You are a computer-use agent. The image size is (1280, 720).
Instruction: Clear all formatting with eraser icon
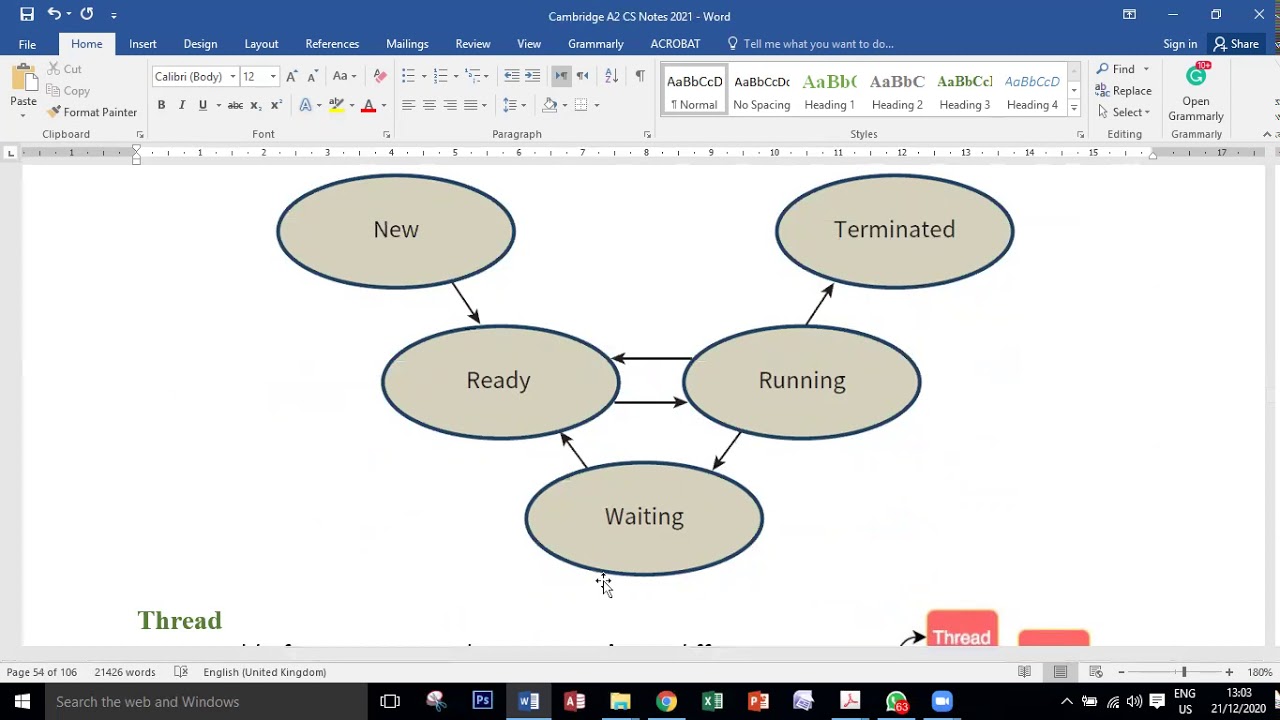pos(379,76)
